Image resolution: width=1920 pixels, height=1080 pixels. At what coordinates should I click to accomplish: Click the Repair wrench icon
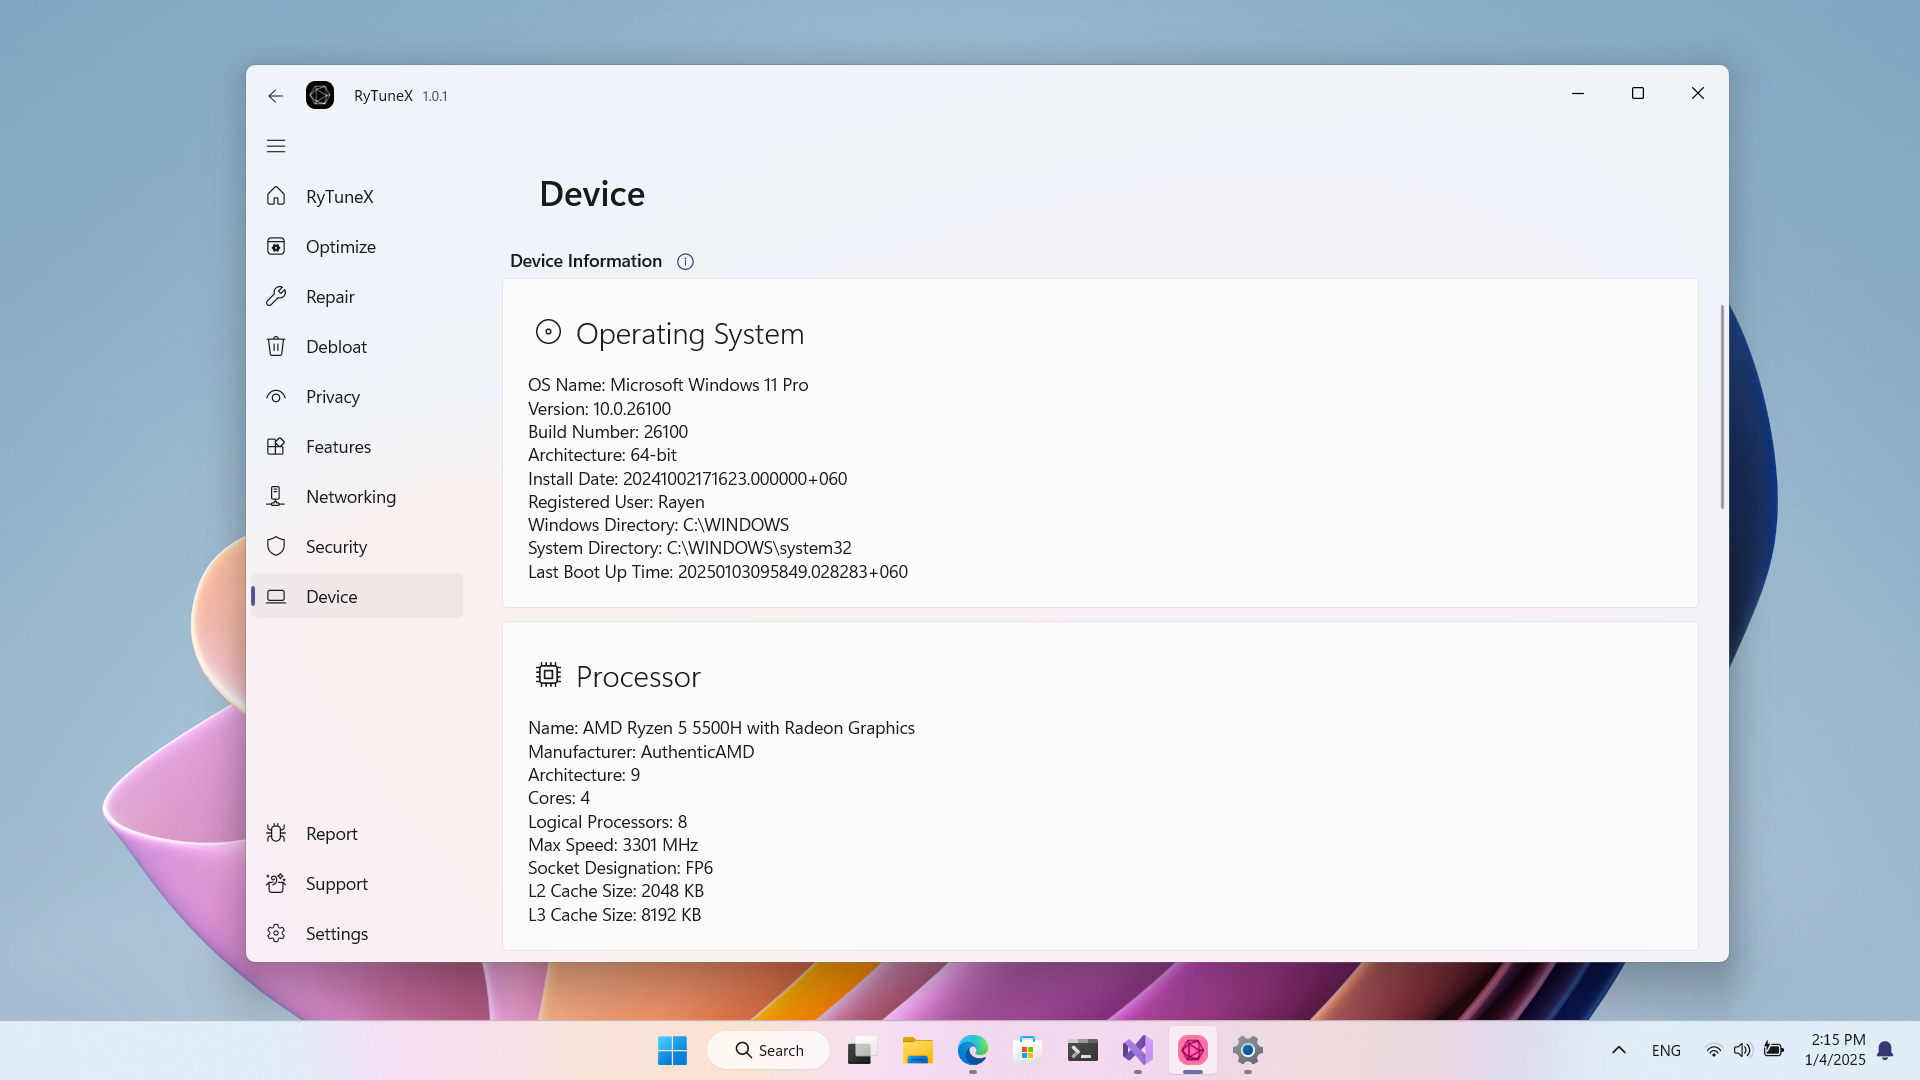(276, 296)
